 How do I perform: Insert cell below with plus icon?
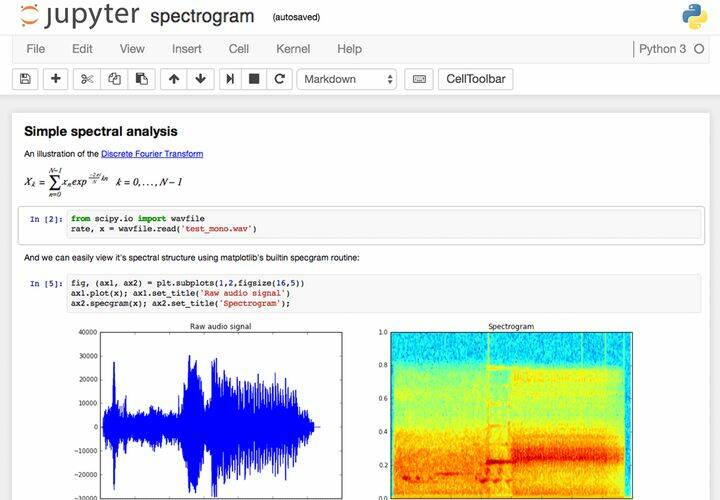click(x=56, y=79)
